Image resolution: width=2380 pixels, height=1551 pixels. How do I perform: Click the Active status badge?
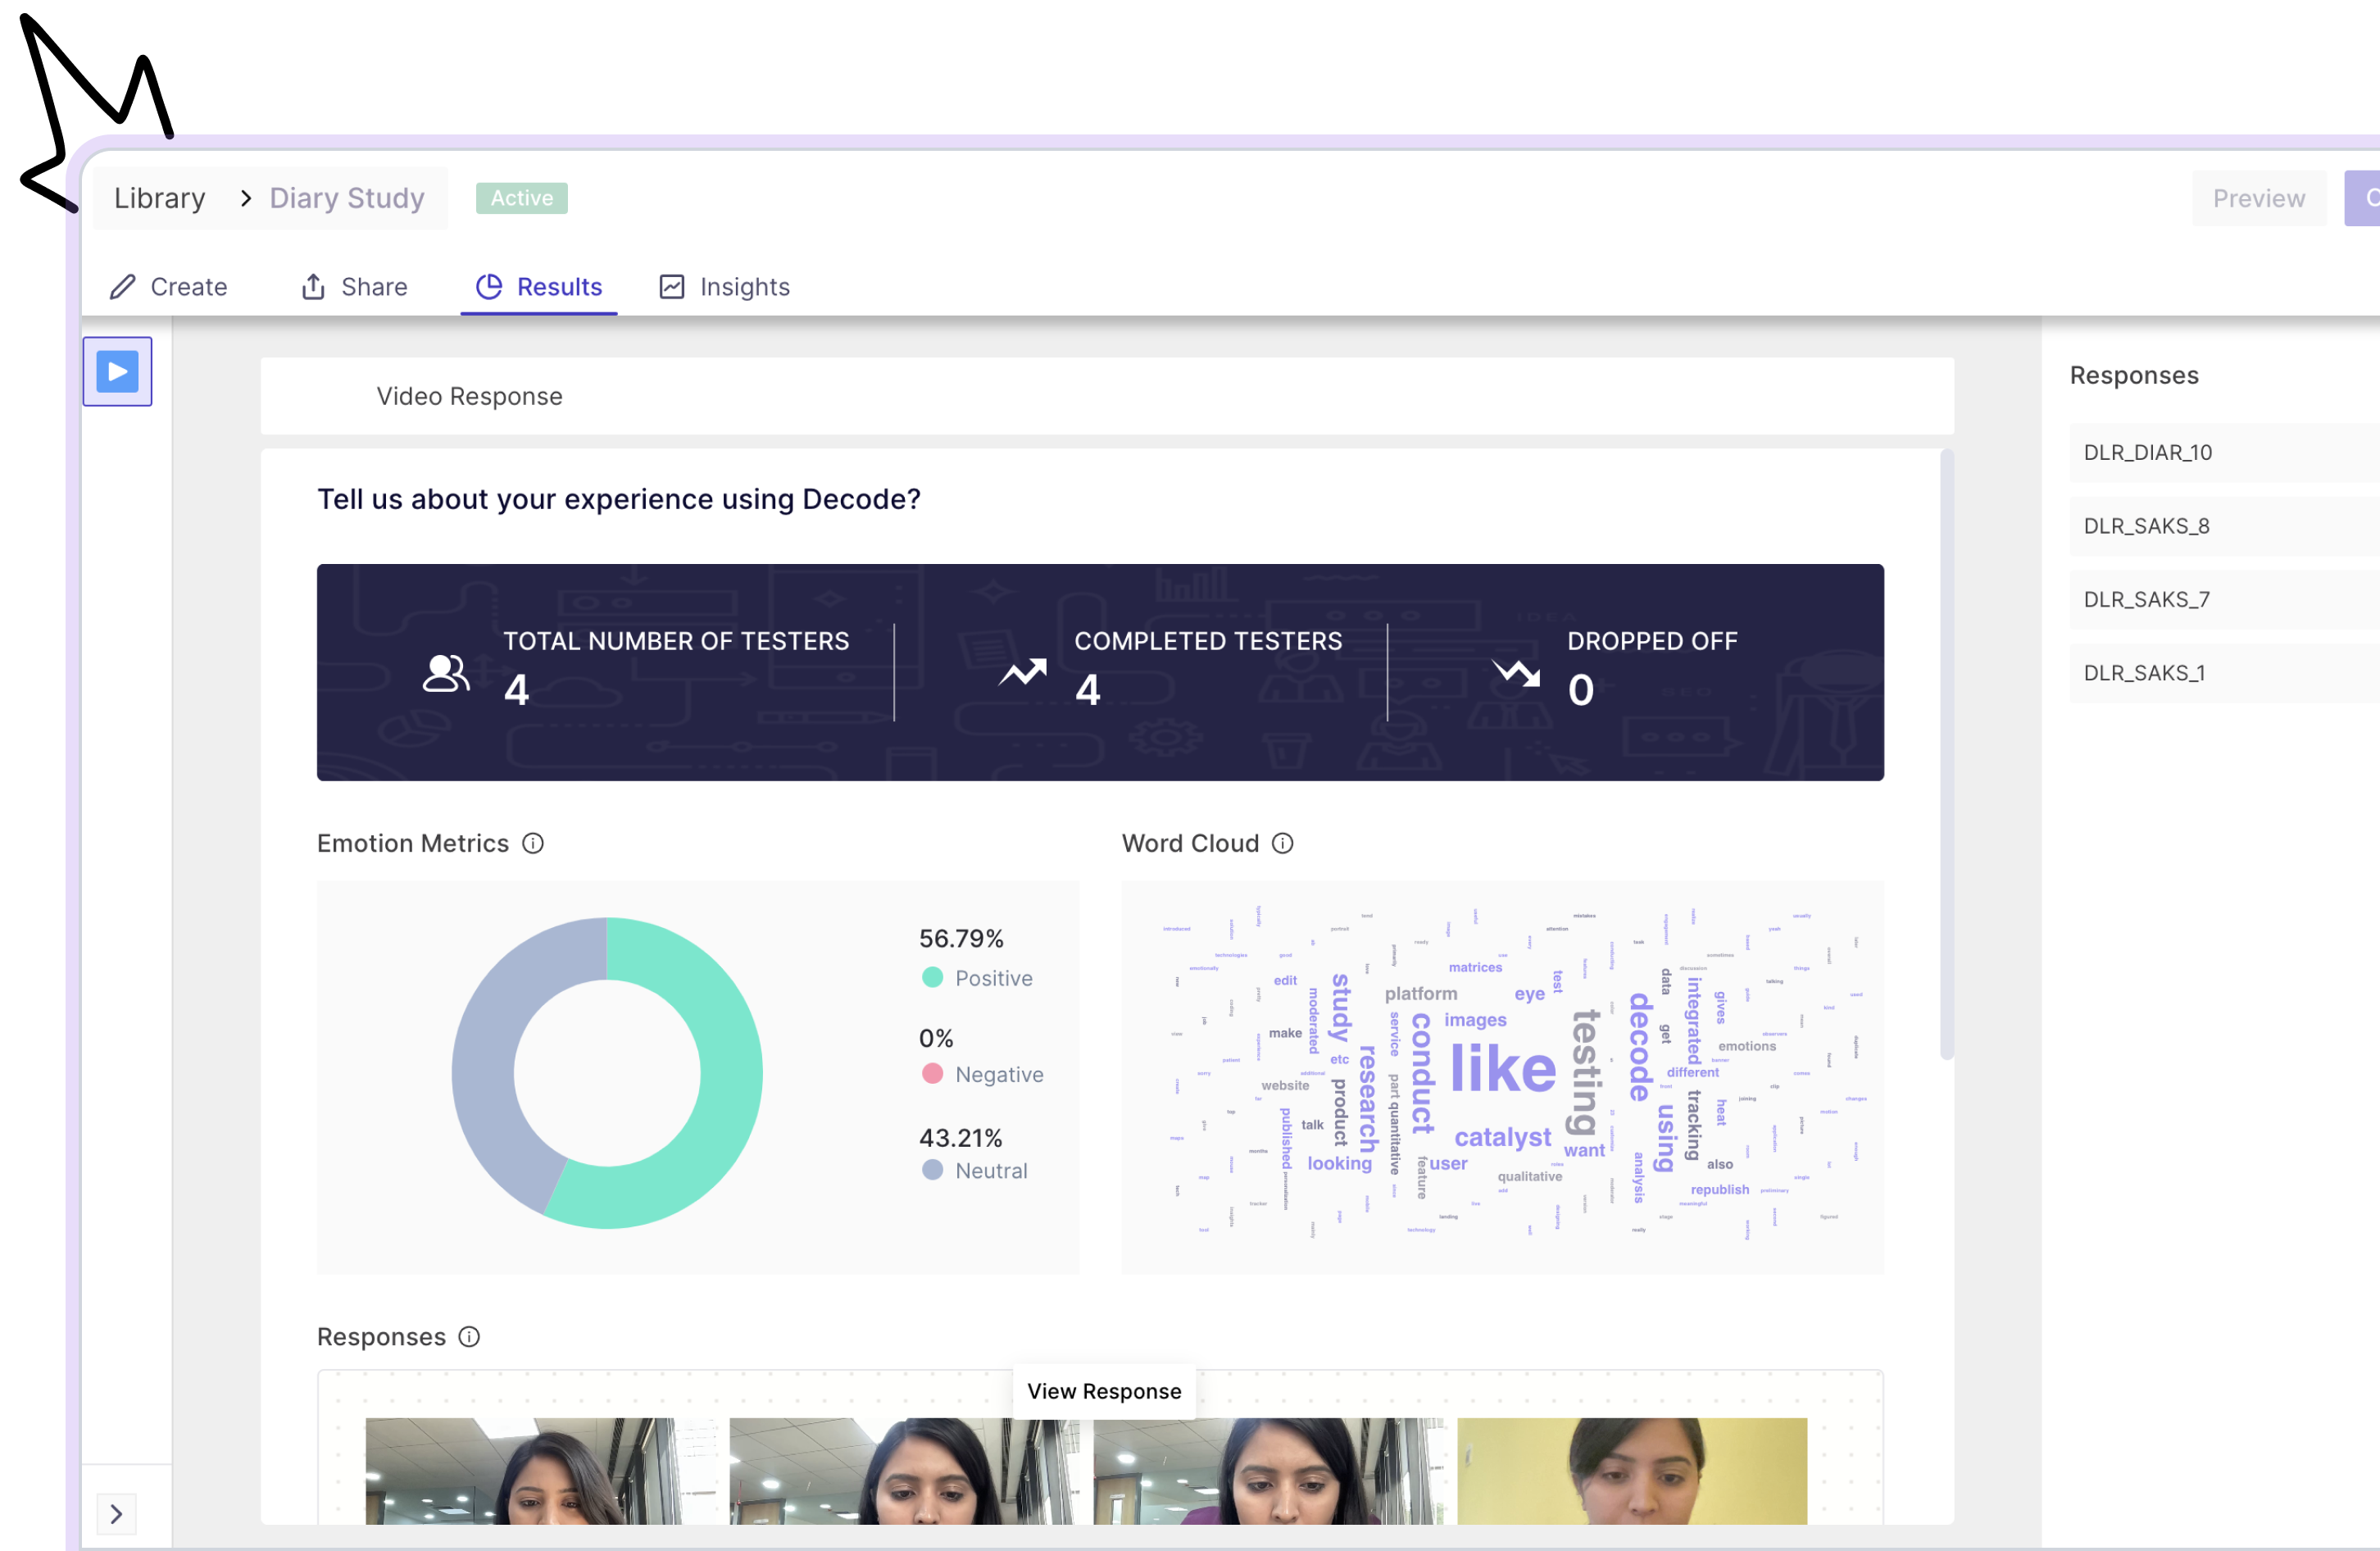[x=522, y=198]
